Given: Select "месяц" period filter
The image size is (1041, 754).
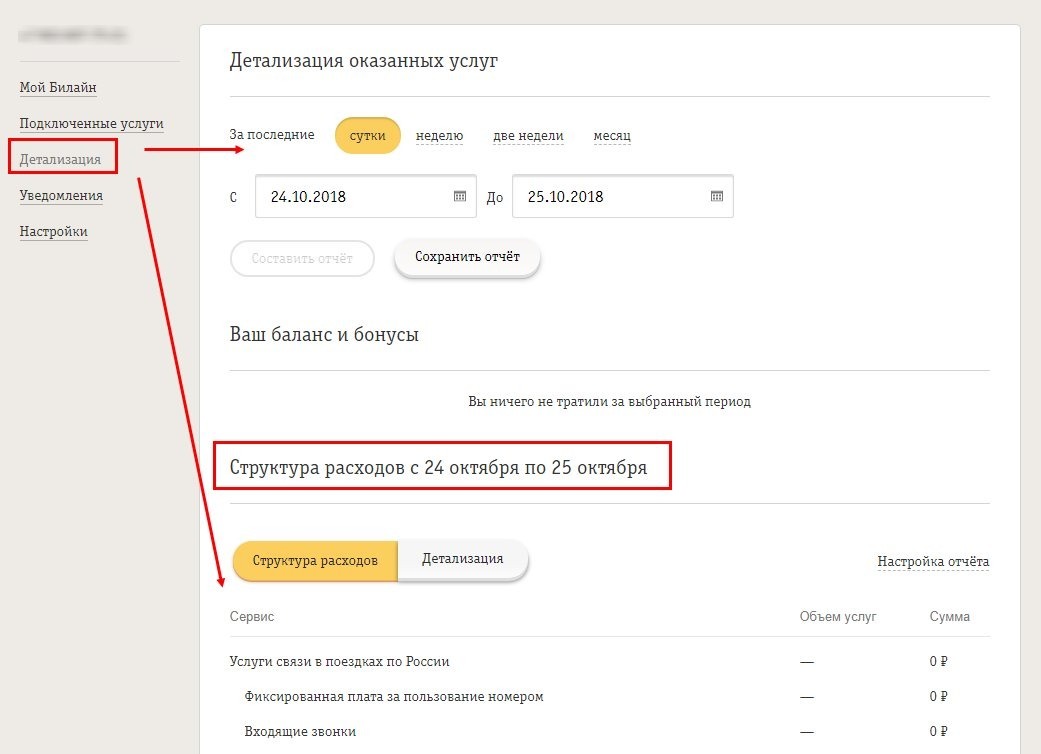Looking at the screenshot, I should (611, 135).
